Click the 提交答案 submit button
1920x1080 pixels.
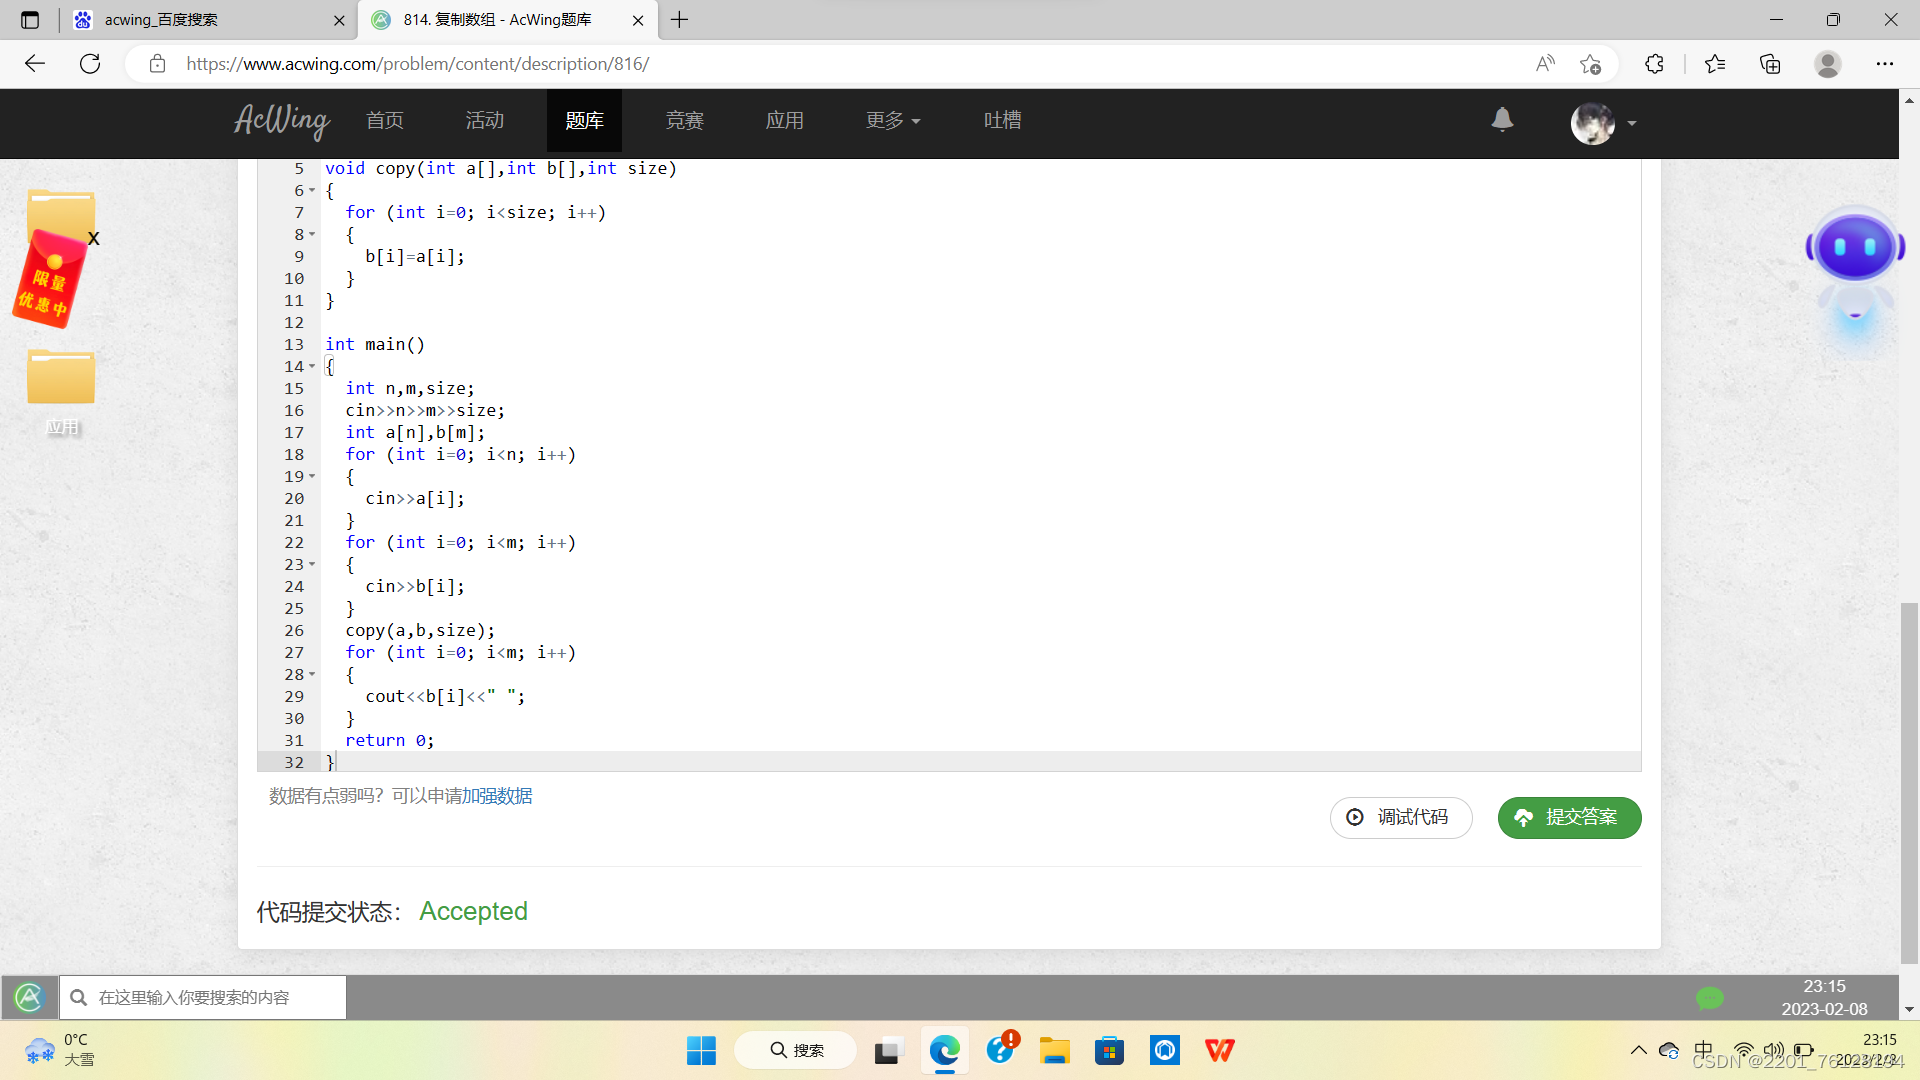coord(1568,817)
